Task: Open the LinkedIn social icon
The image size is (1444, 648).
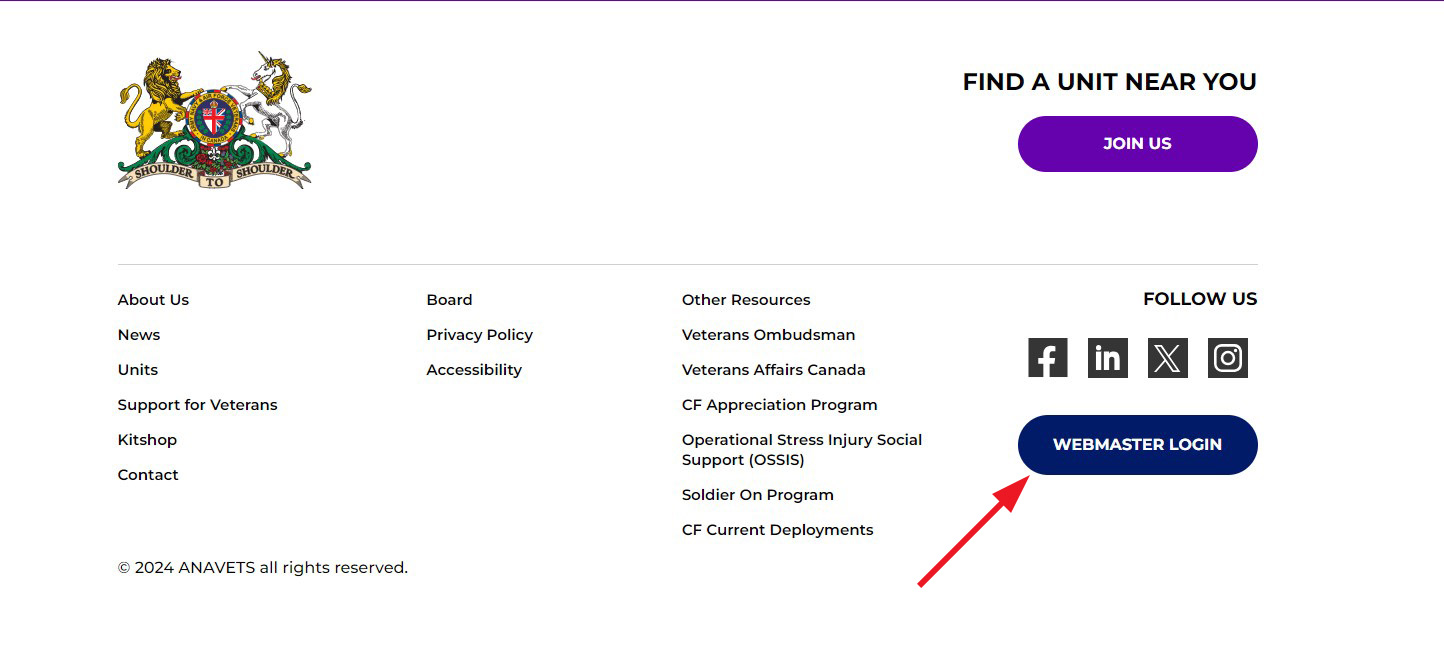Action: (1107, 358)
